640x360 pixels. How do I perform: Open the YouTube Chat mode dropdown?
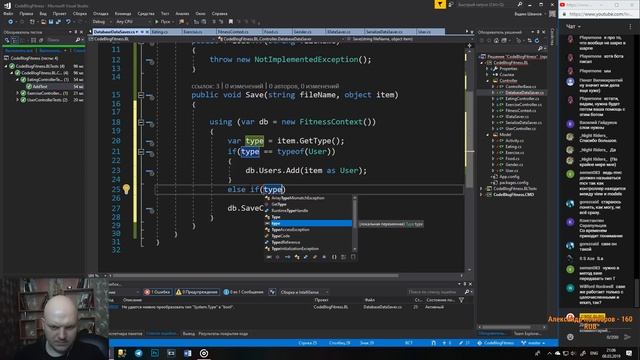573,26
